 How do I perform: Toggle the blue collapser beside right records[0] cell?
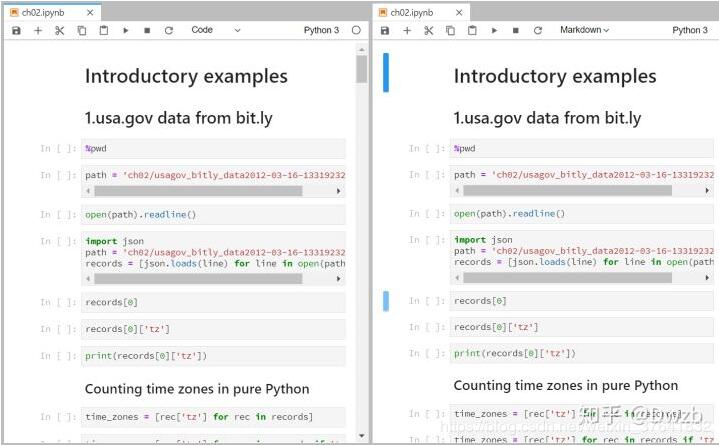(386, 300)
